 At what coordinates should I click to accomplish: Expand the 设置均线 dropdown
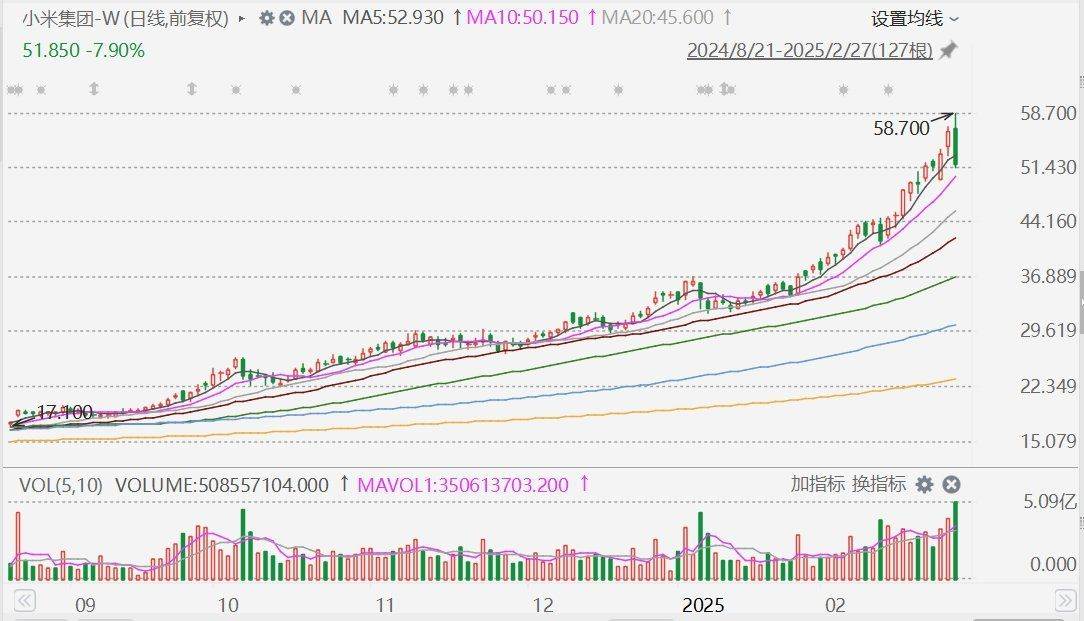click(914, 19)
